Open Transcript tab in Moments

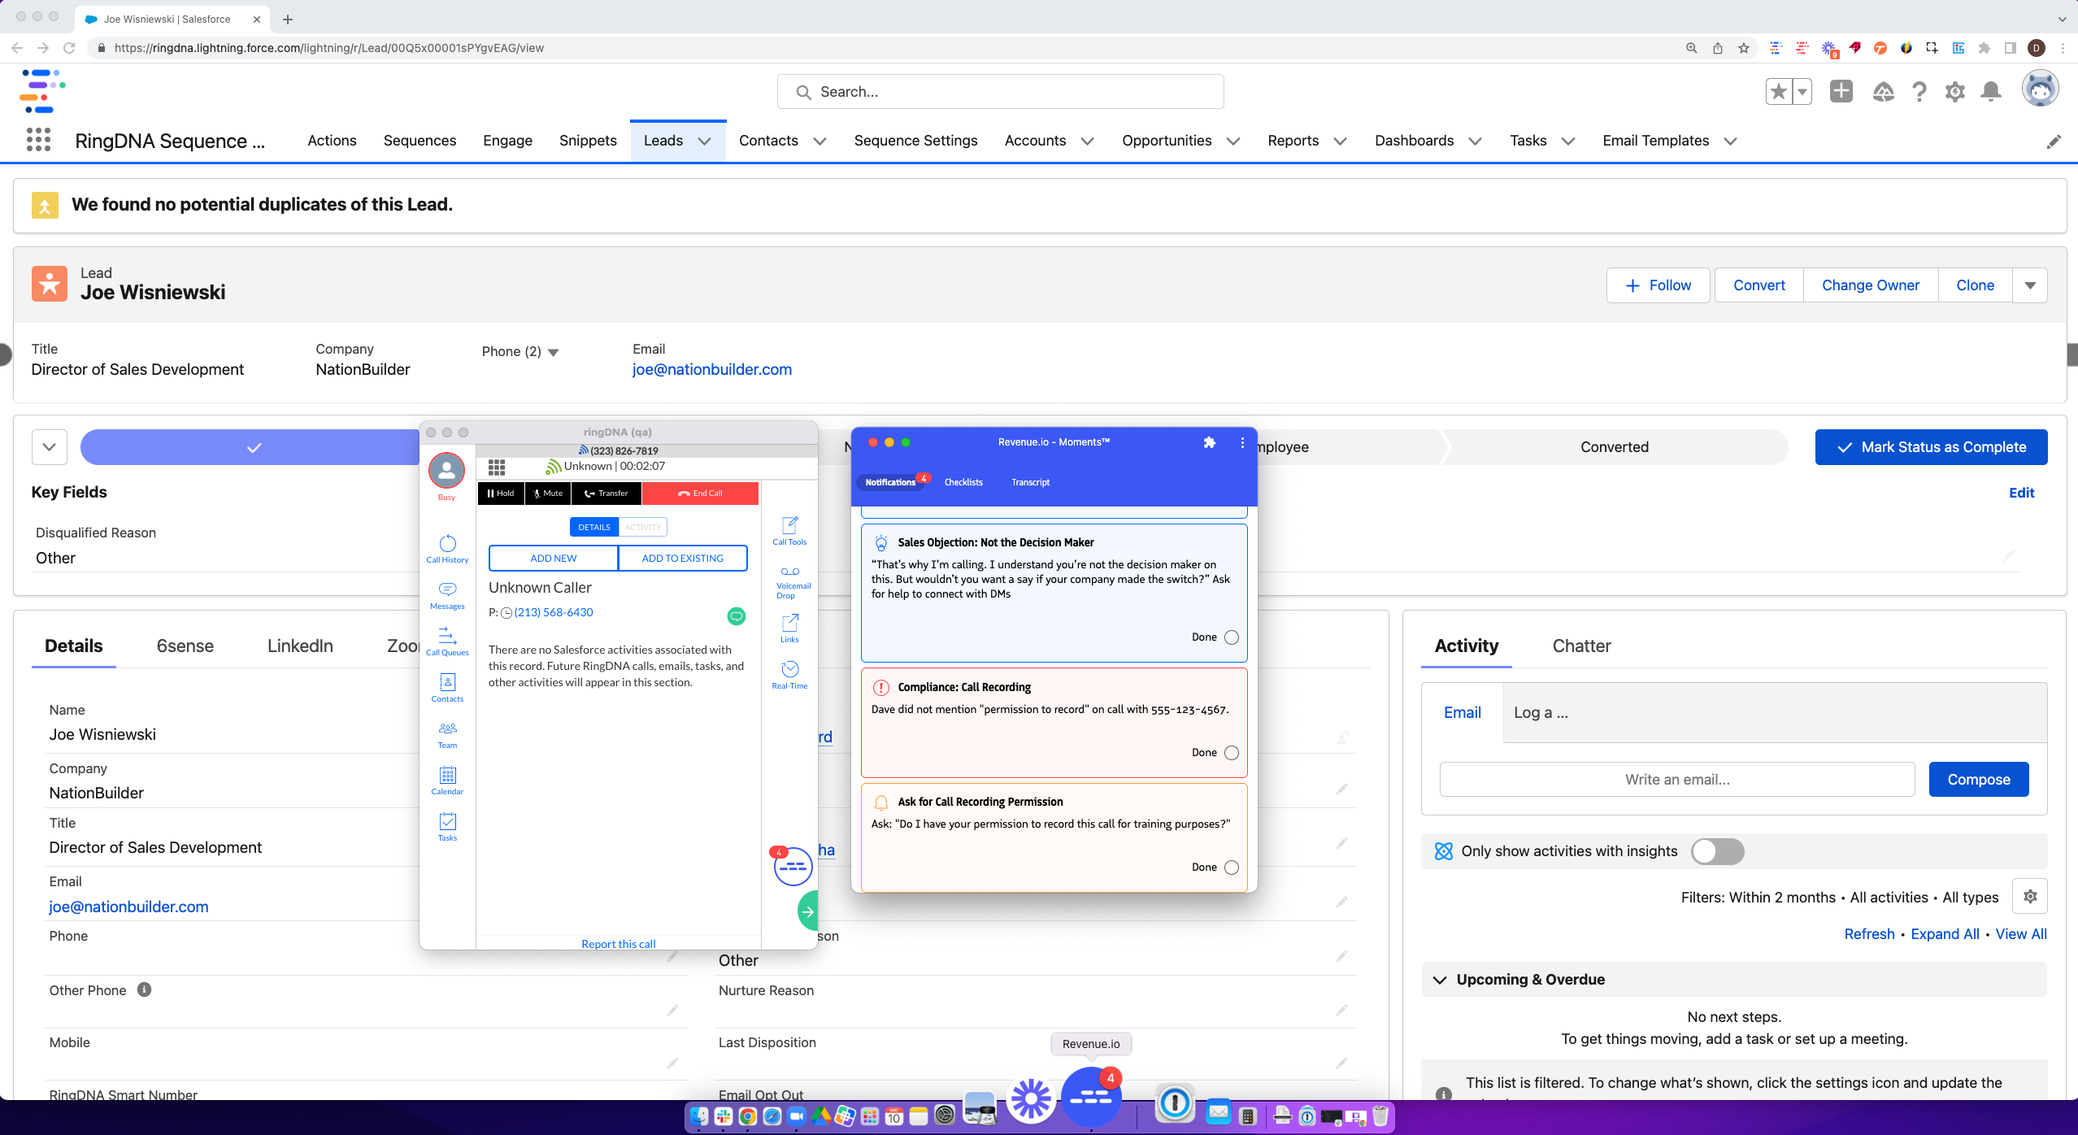[1030, 482]
